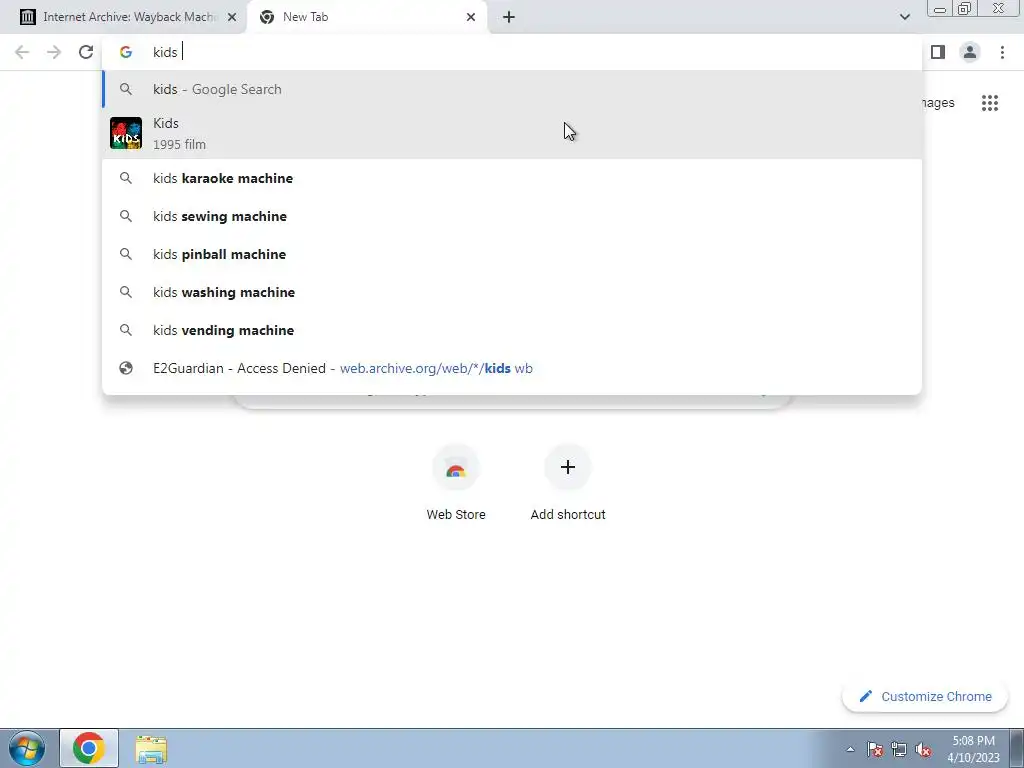Choose the 'kids washing machine' suggestion

[x=512, y=292]
